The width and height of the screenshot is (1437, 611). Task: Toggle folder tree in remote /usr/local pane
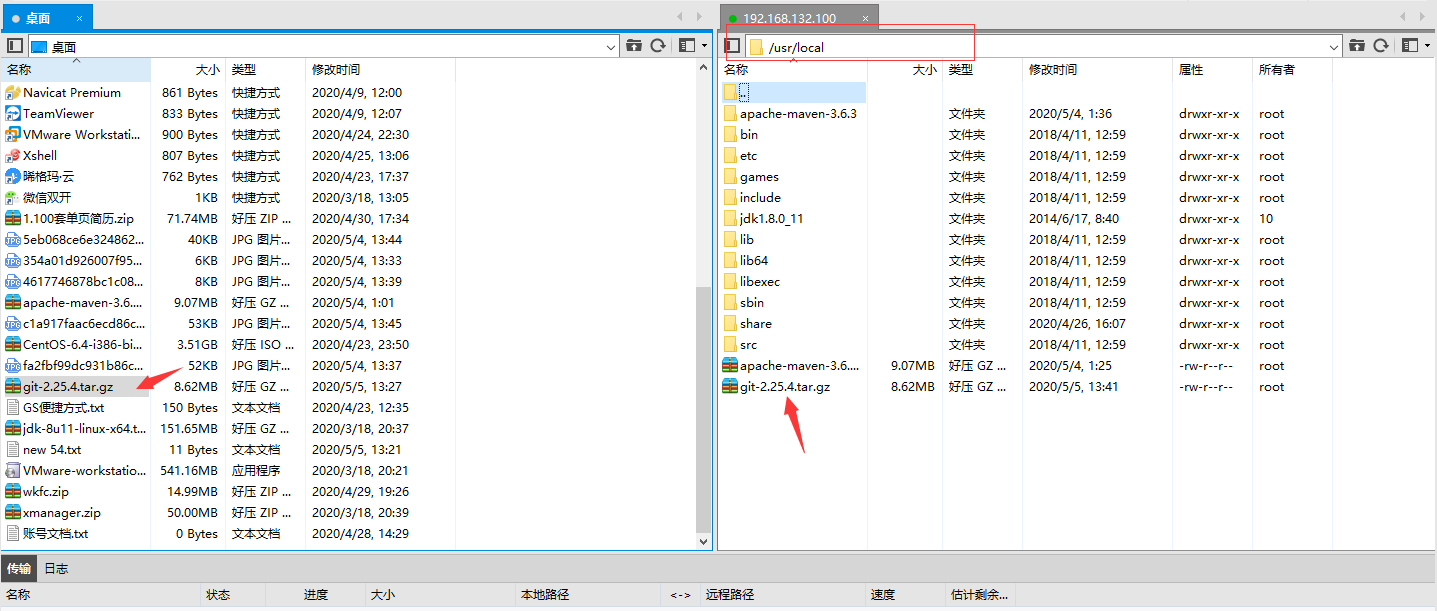point(732,46)
